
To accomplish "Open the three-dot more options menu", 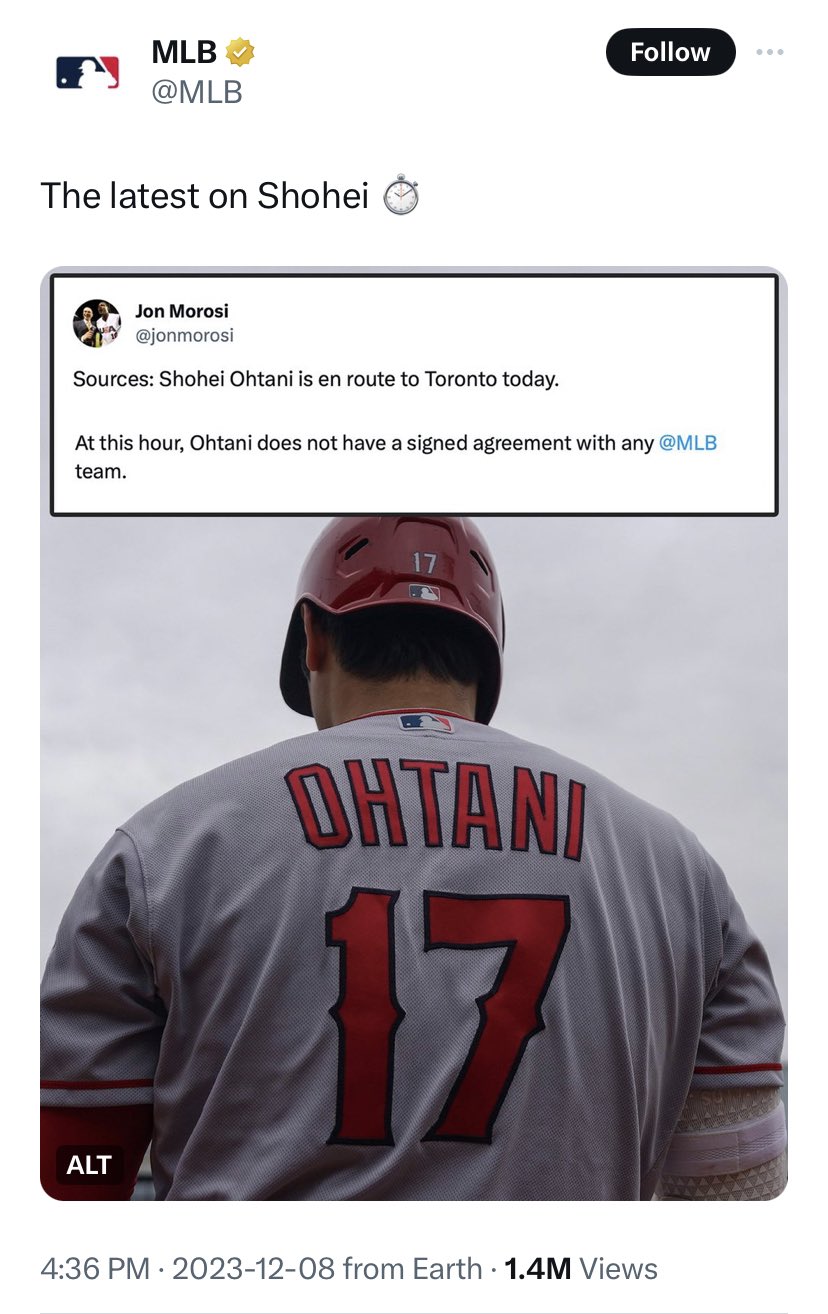I will tap(770, 52).
